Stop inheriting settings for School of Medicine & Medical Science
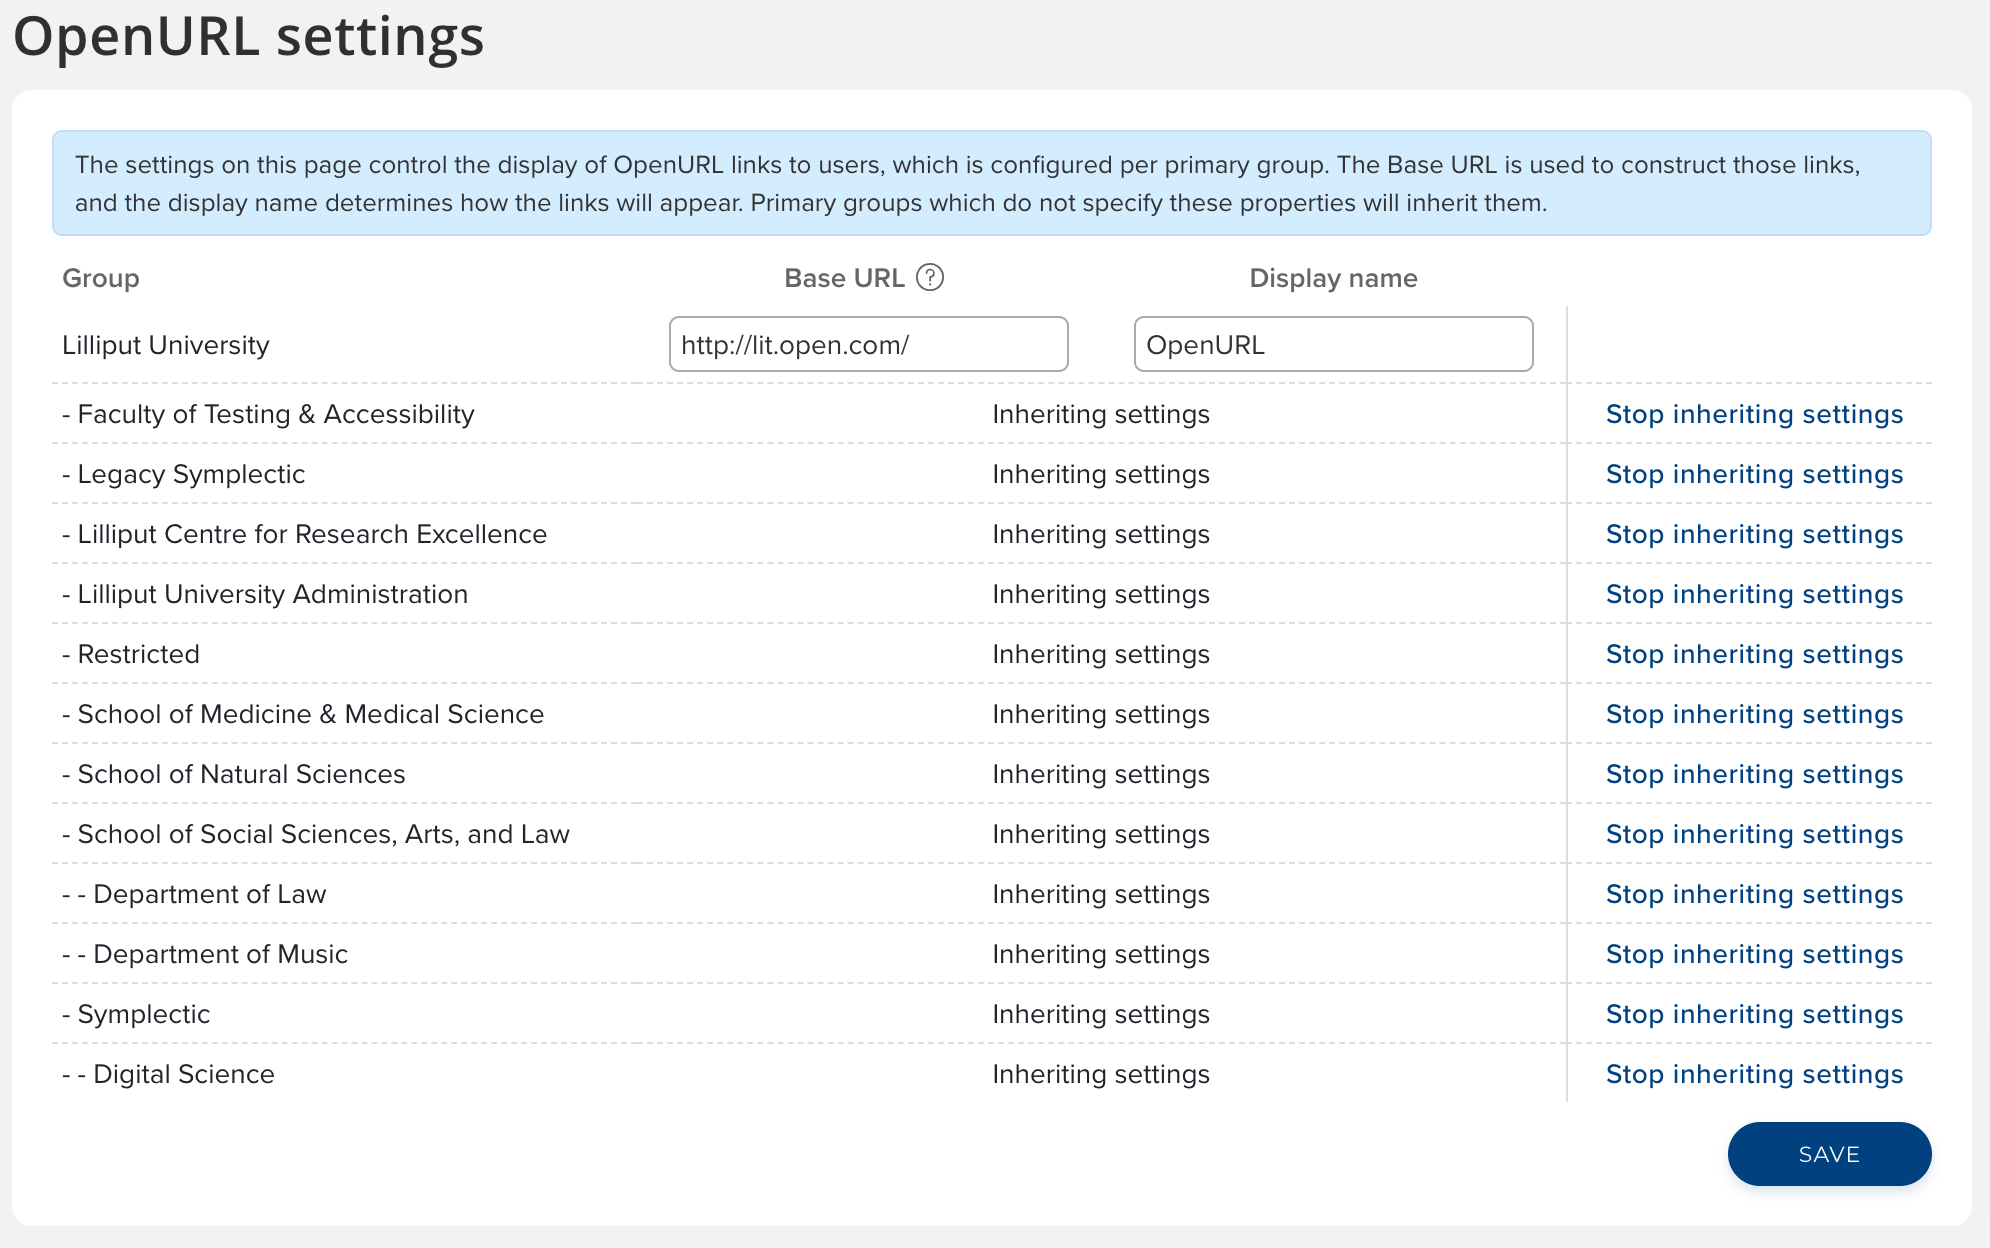The height and width of the screenshot is (1248, 1990). (1754, 714)
